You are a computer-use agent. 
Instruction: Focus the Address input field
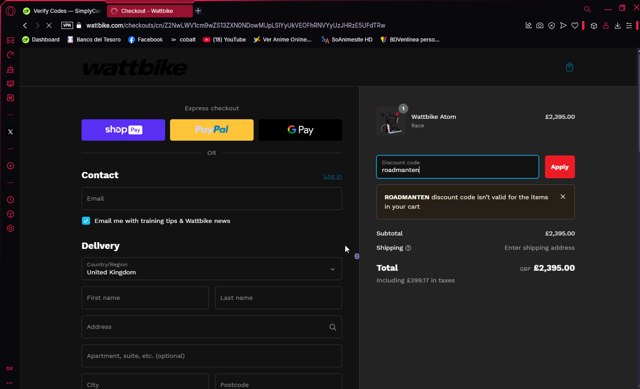pos(211,327)
